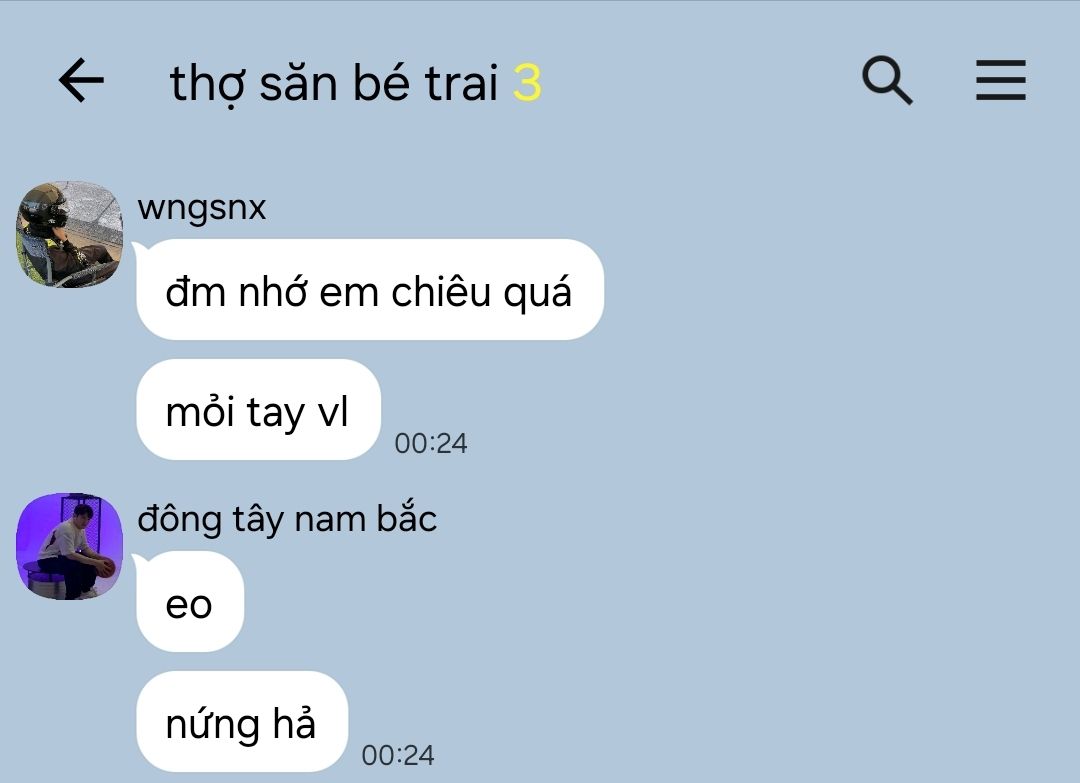1080x783 pixels.
Task: Click the speech tail of the 'eo' bubble
Action: pos(138,561)
